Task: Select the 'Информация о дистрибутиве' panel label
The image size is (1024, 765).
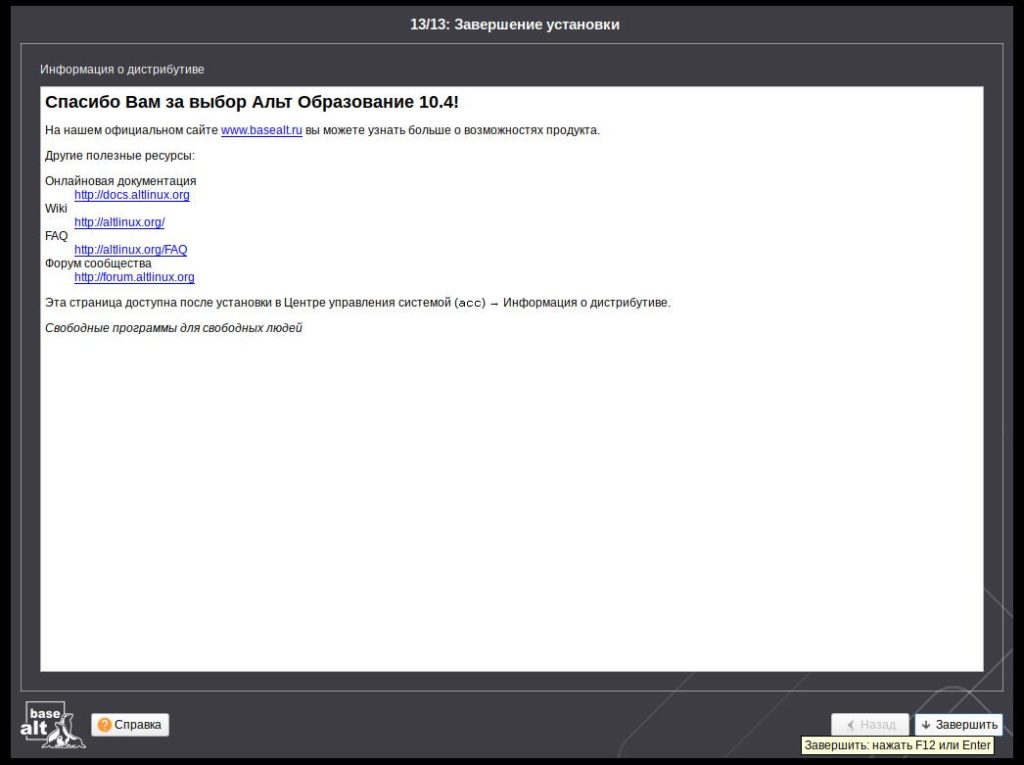Action: (x=122, y=69)
